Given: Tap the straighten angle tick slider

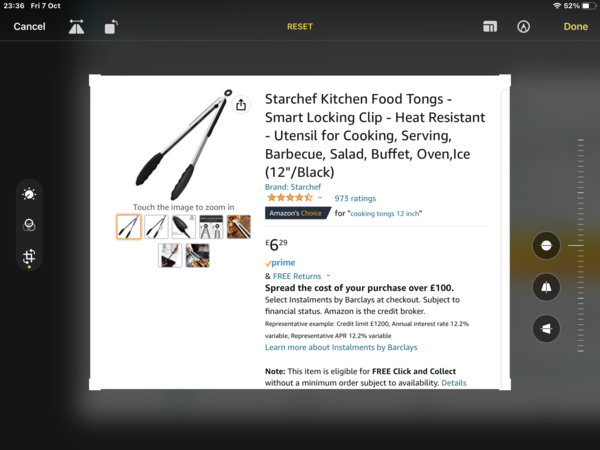Looking at the screenshot, I should tap(580, 245).
